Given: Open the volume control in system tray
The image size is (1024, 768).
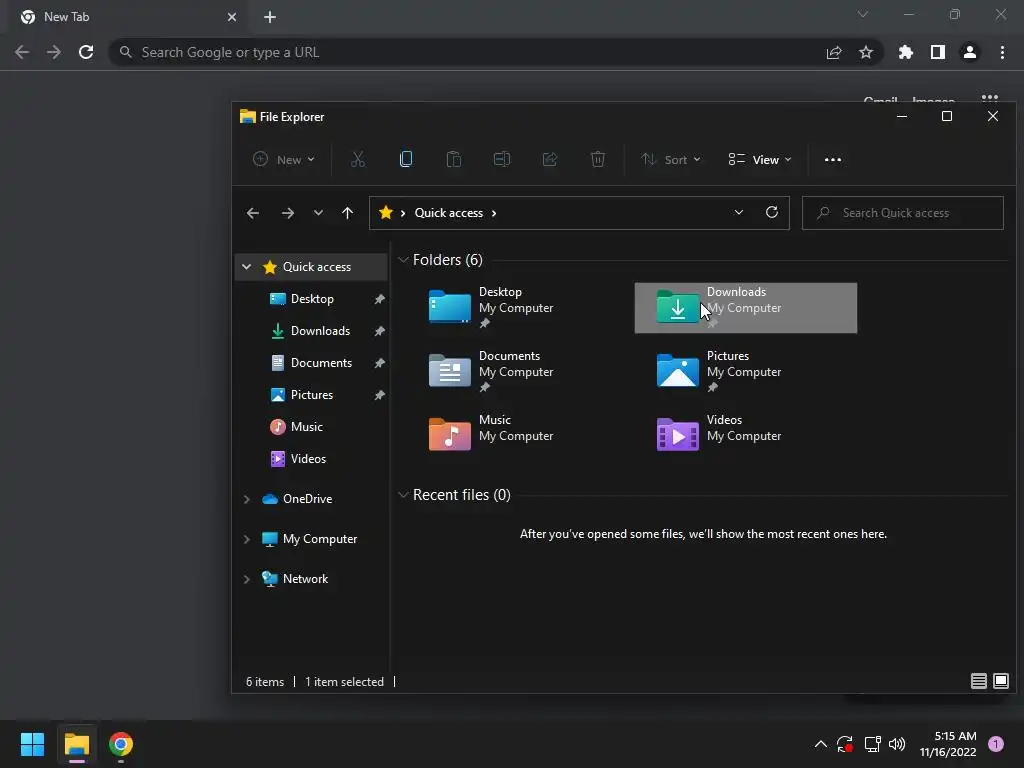Looking at the screenshot, I should coord(897,744).
